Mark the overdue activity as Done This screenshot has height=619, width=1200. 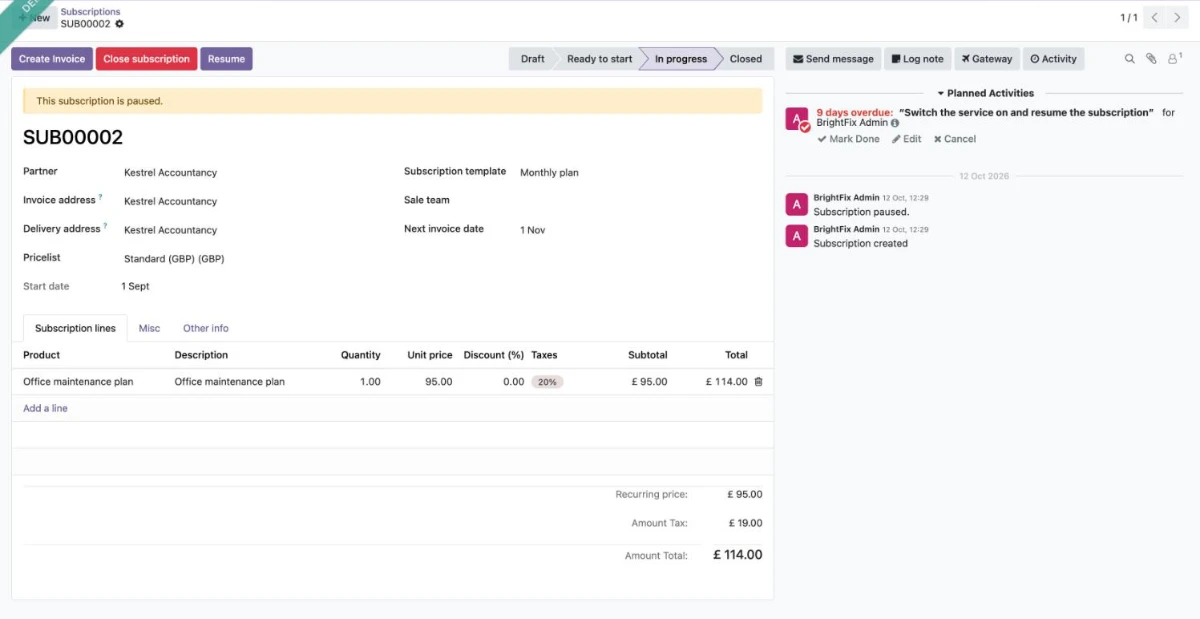click(x=848, y=139)
